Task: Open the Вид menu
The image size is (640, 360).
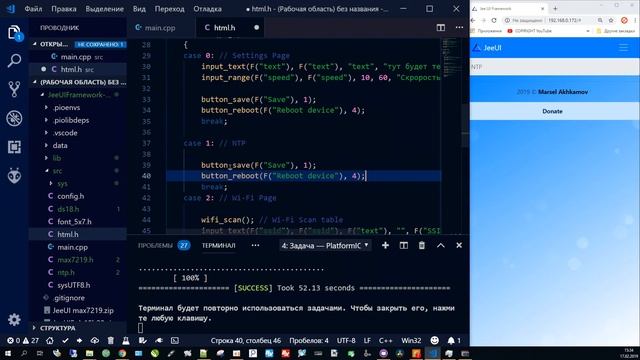Action: [x=139, y=9]
